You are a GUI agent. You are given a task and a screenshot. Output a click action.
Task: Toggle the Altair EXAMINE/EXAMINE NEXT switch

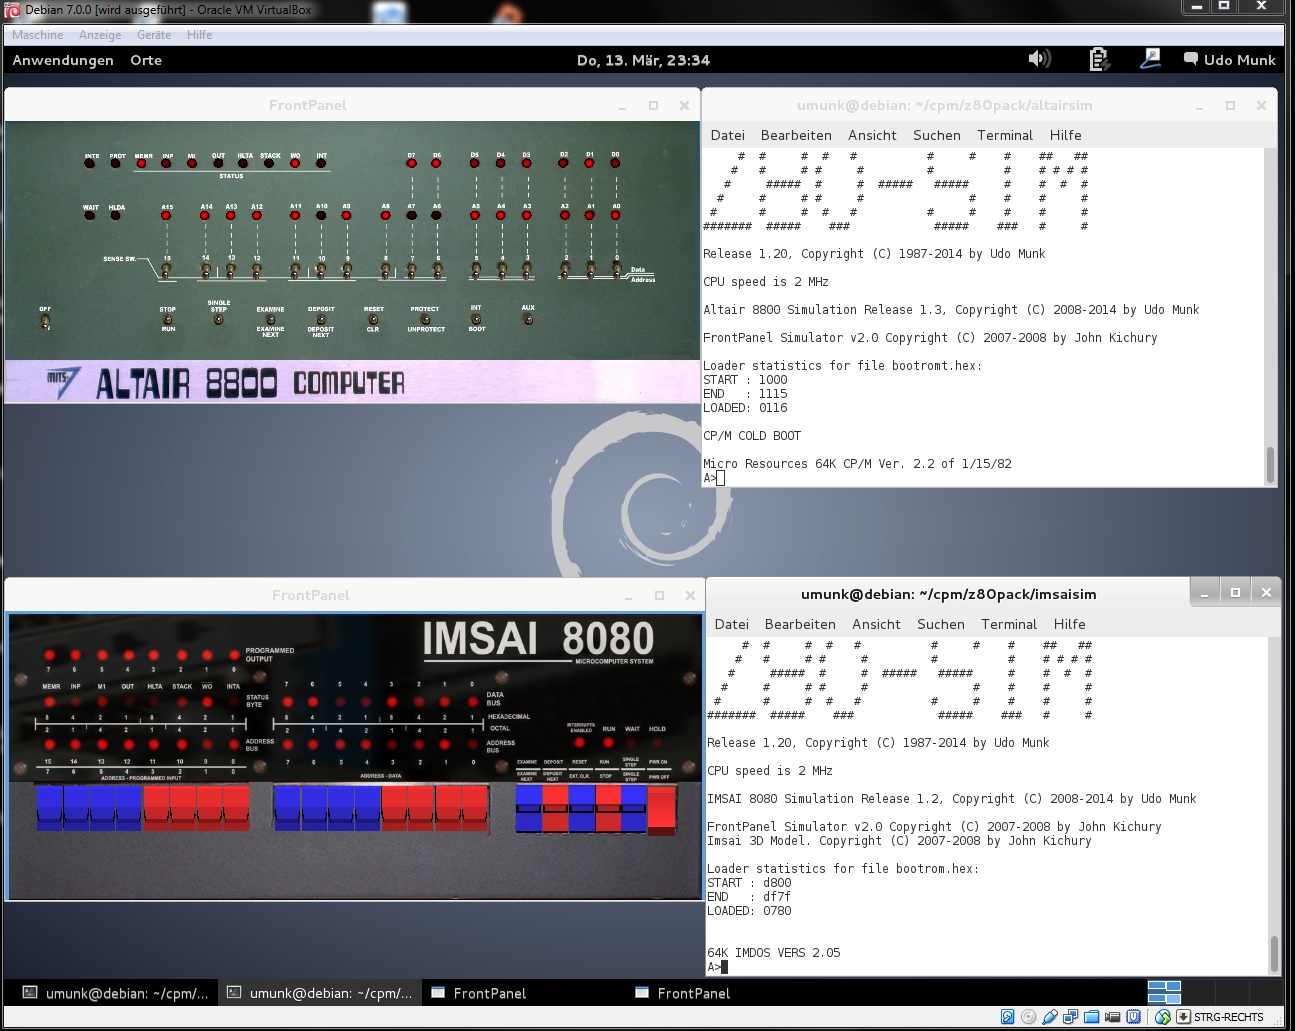pos(270,320)
